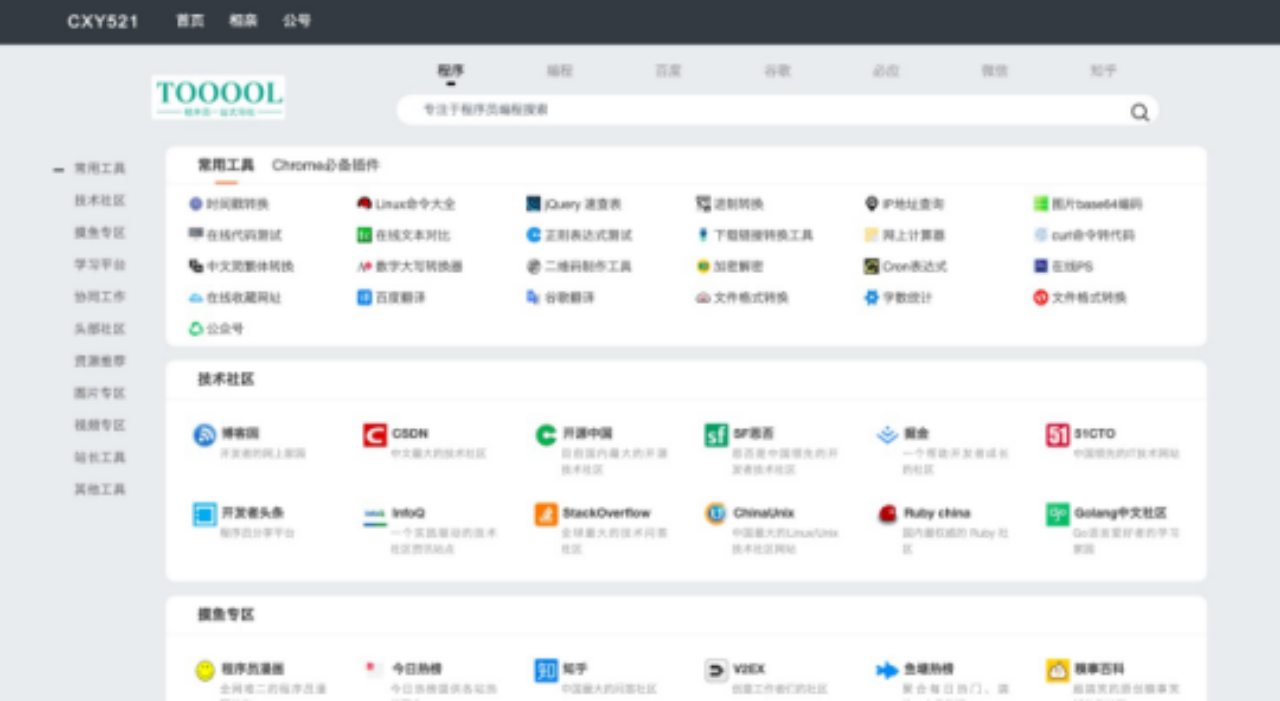Screen dimensions: 1280x701
Task: Click the magnifier search icon
Action: 1139,113
